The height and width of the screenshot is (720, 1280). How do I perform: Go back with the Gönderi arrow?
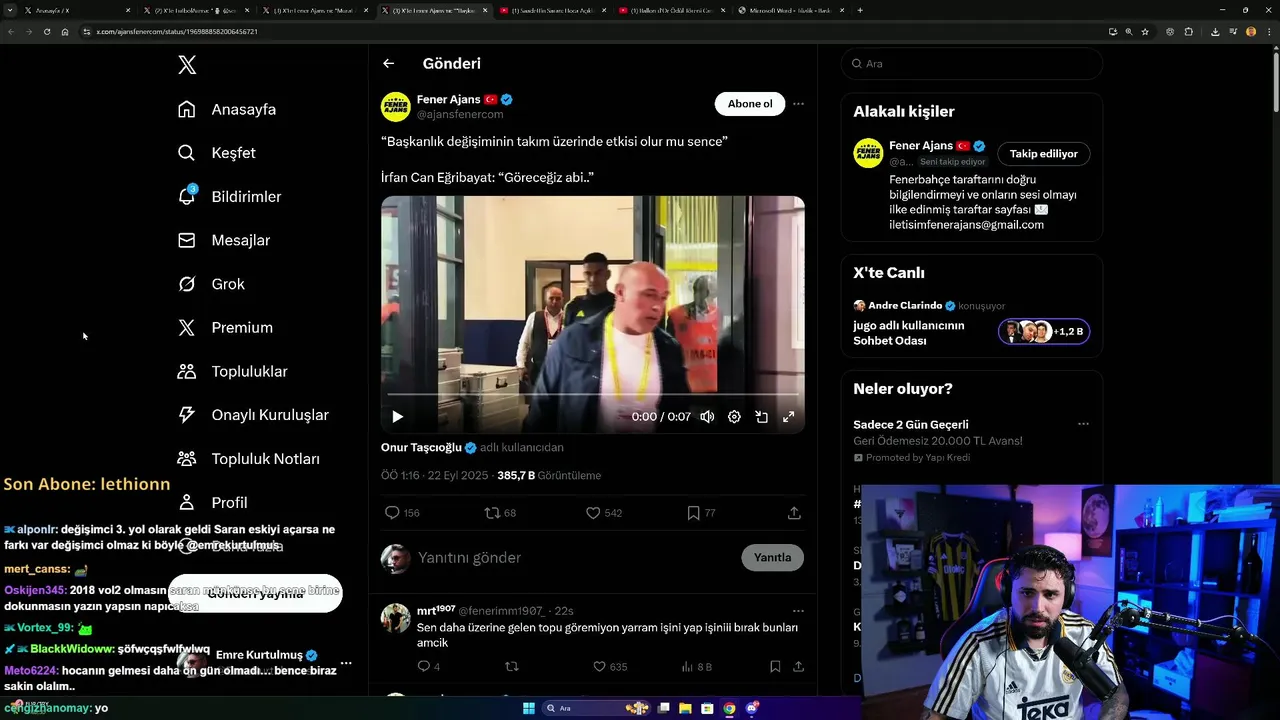coord(389,63)
